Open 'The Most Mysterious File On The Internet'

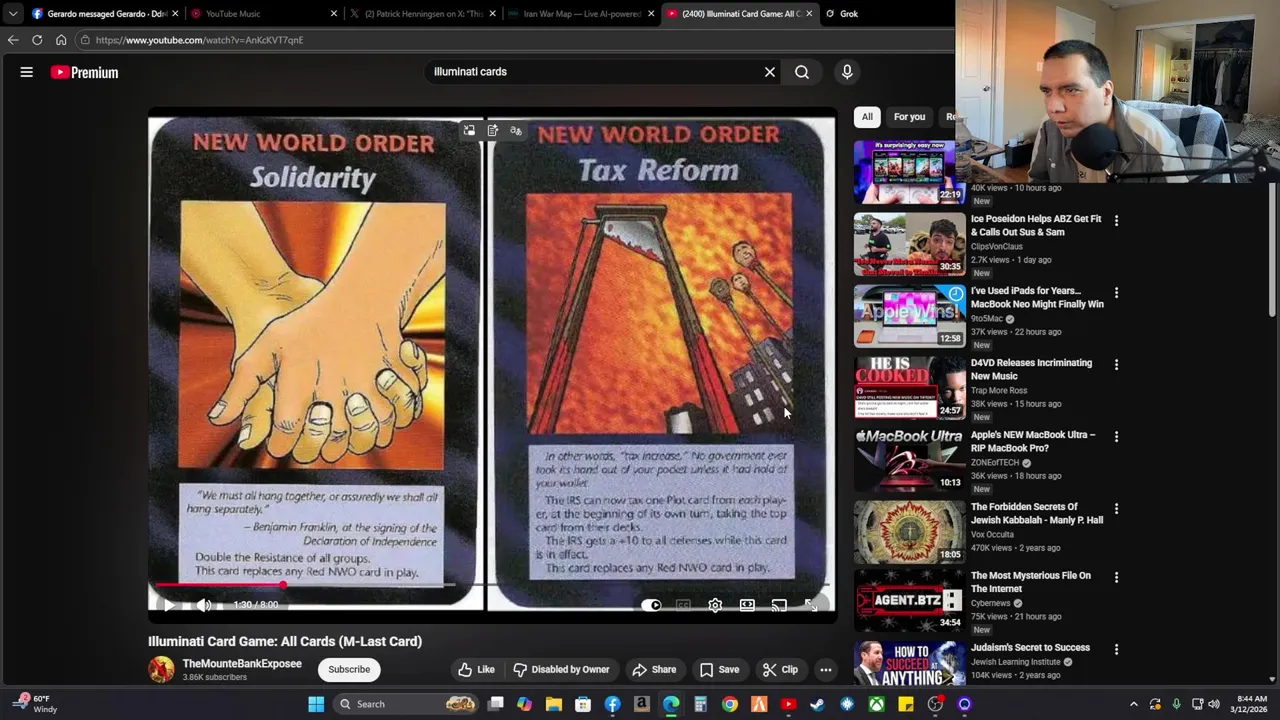tap(1030, 582)
